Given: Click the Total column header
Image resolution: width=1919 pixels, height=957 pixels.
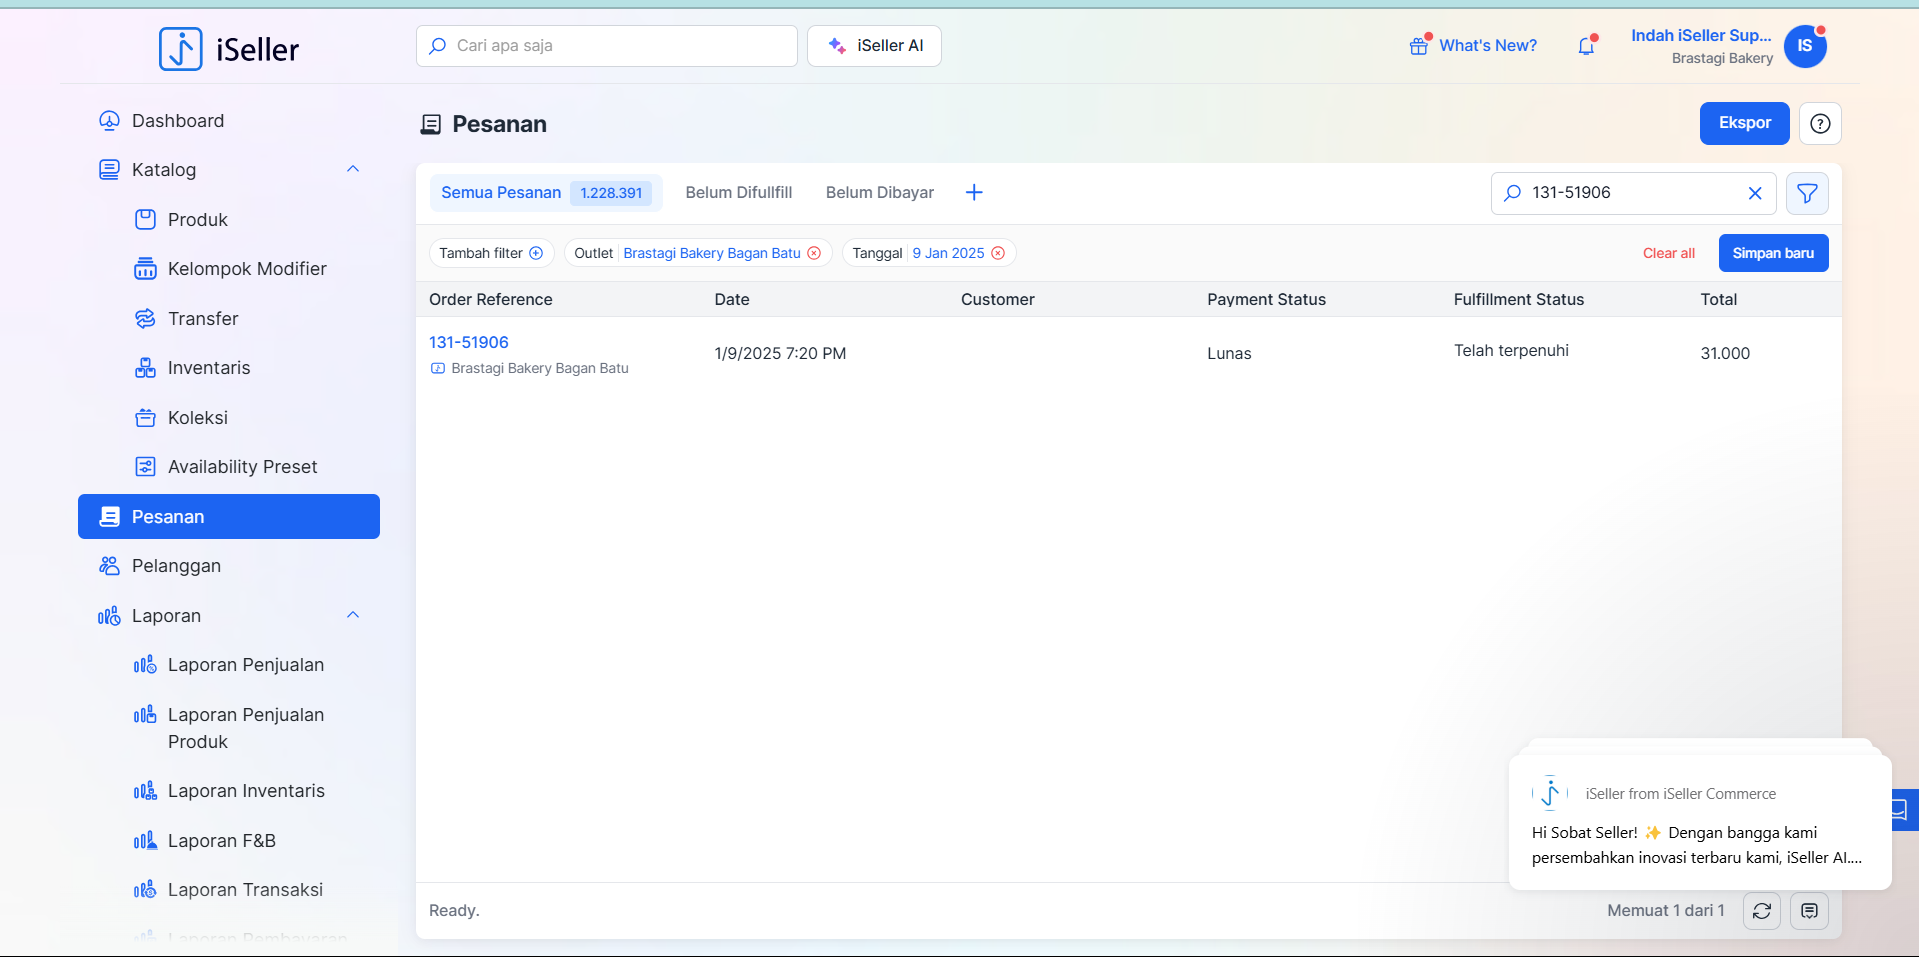Looking at the screenshot, I should (x=1719, y=299).
